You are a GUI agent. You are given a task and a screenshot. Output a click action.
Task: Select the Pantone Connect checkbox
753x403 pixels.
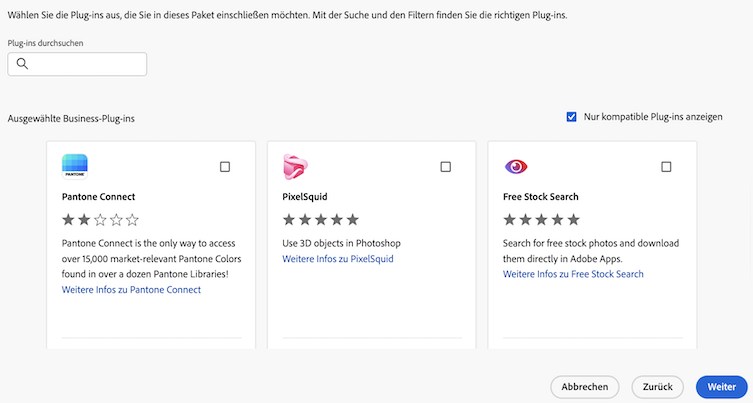click(x=225, y=167)
